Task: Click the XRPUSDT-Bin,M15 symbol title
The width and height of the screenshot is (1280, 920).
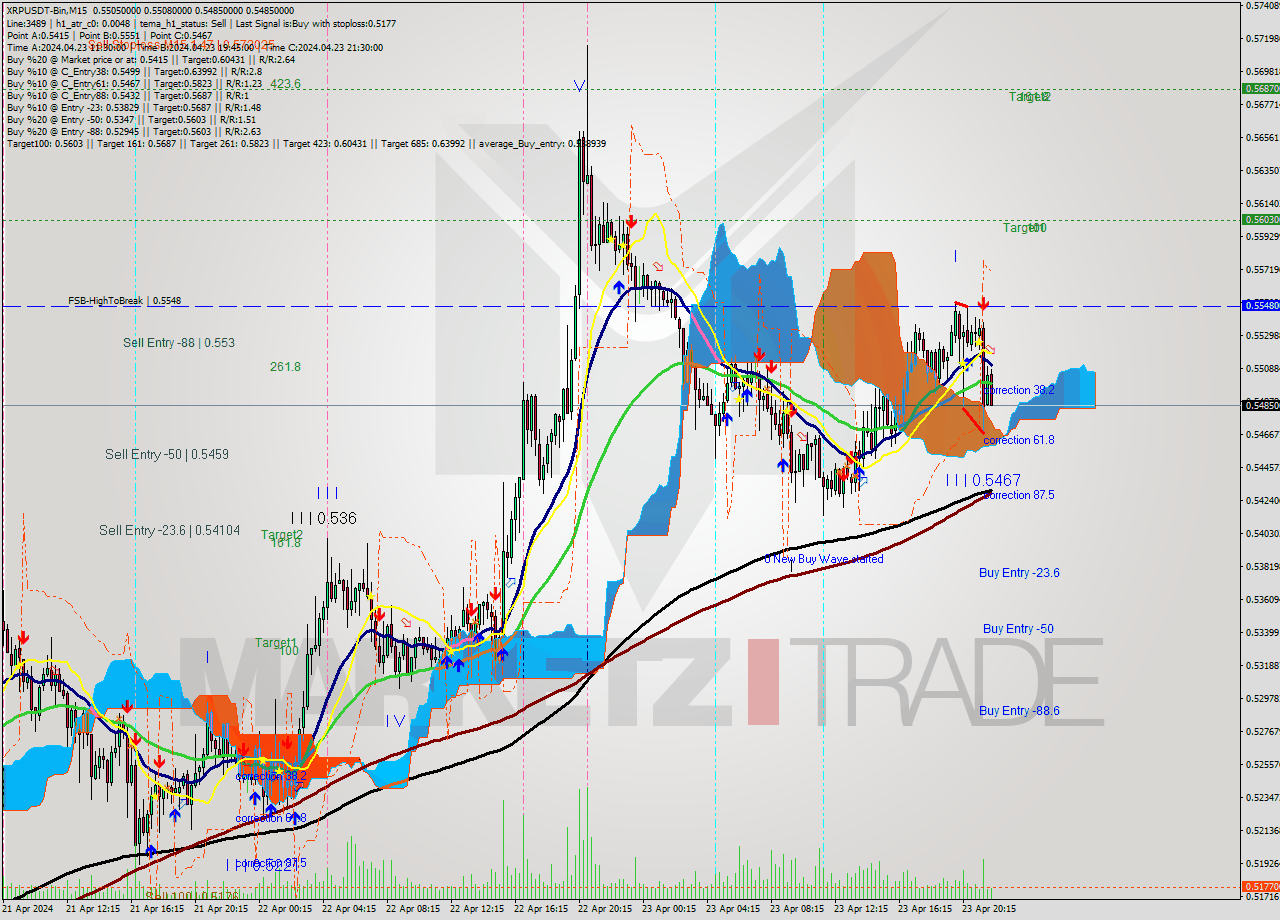Action: click(x=47, y=9)
